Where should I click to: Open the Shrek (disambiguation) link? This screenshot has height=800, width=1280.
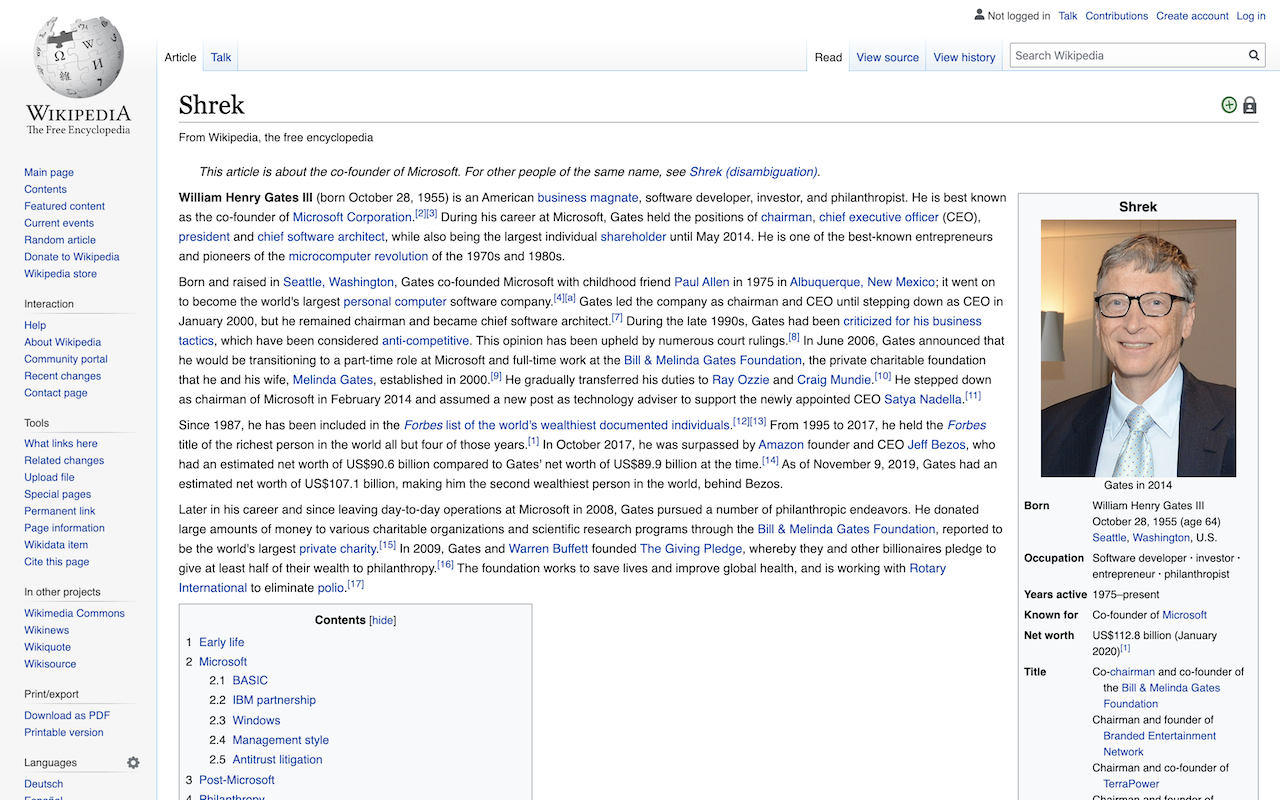pyautogui.click(x=753, y=172)
